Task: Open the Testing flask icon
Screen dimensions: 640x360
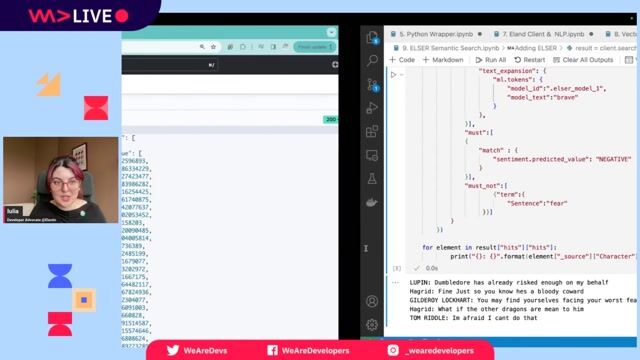Action: coord(372,178)
